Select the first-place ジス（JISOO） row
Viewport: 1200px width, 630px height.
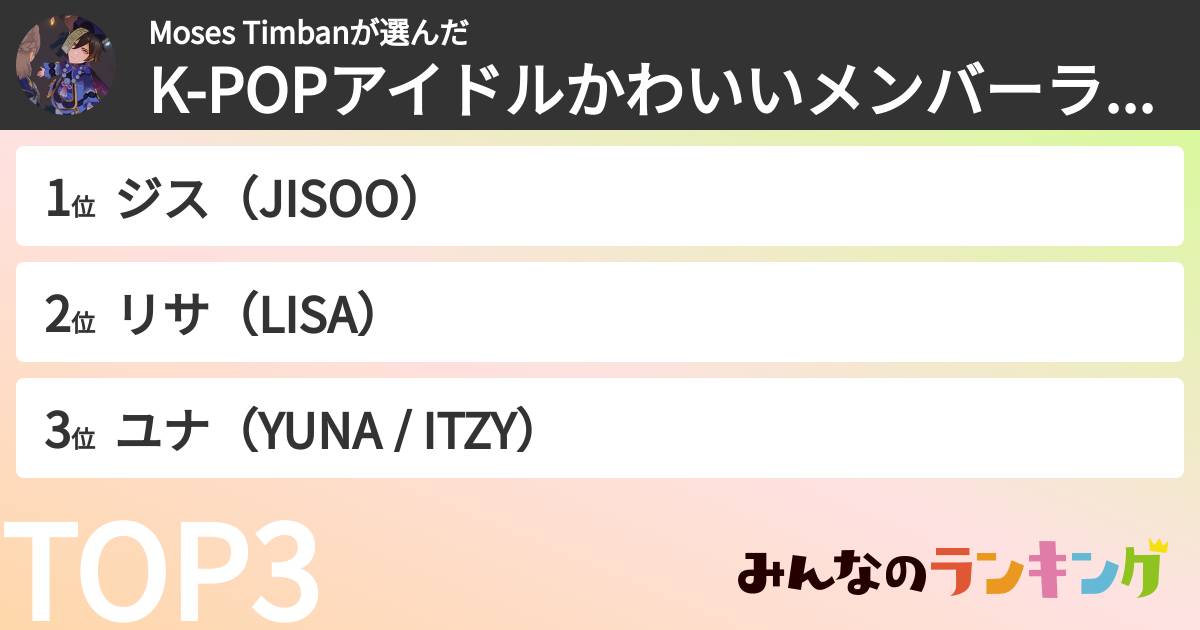(x=600, y=196)
